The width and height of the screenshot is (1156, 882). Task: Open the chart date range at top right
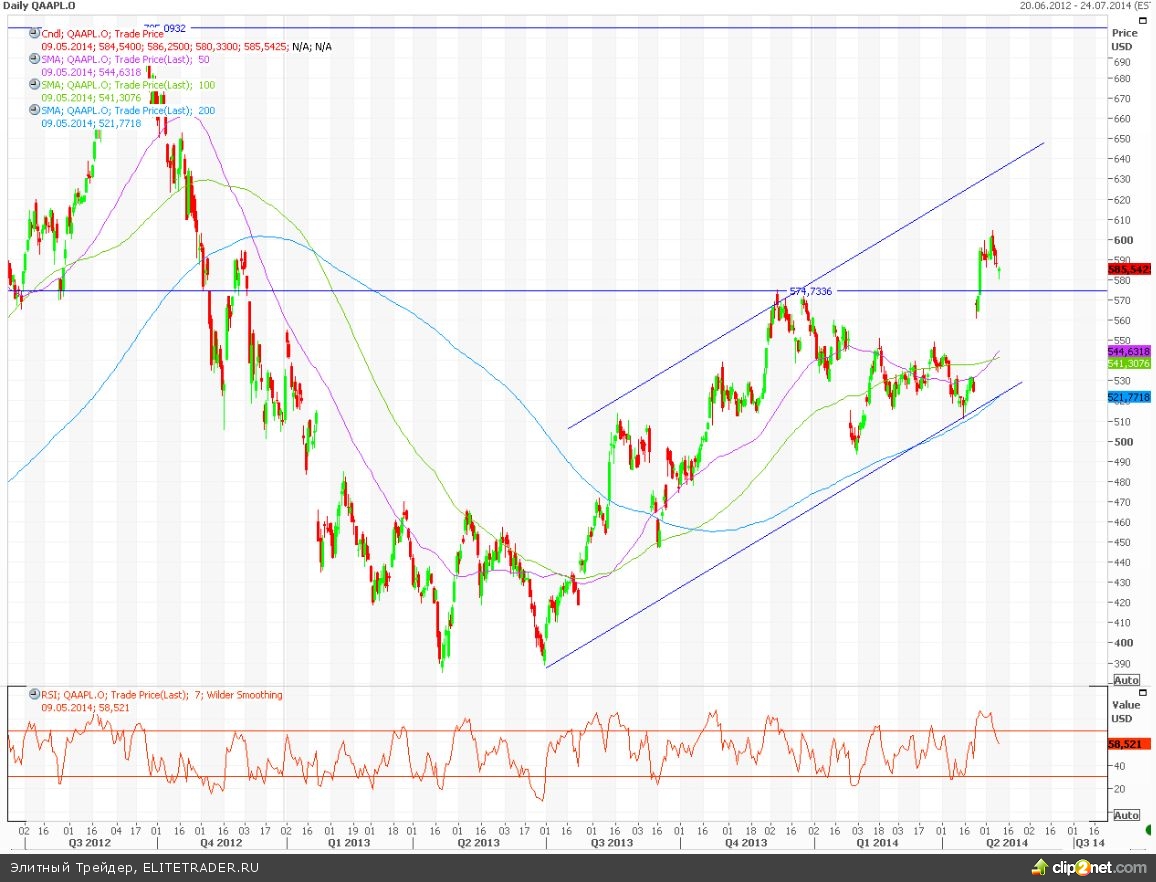pos(1086,6)
